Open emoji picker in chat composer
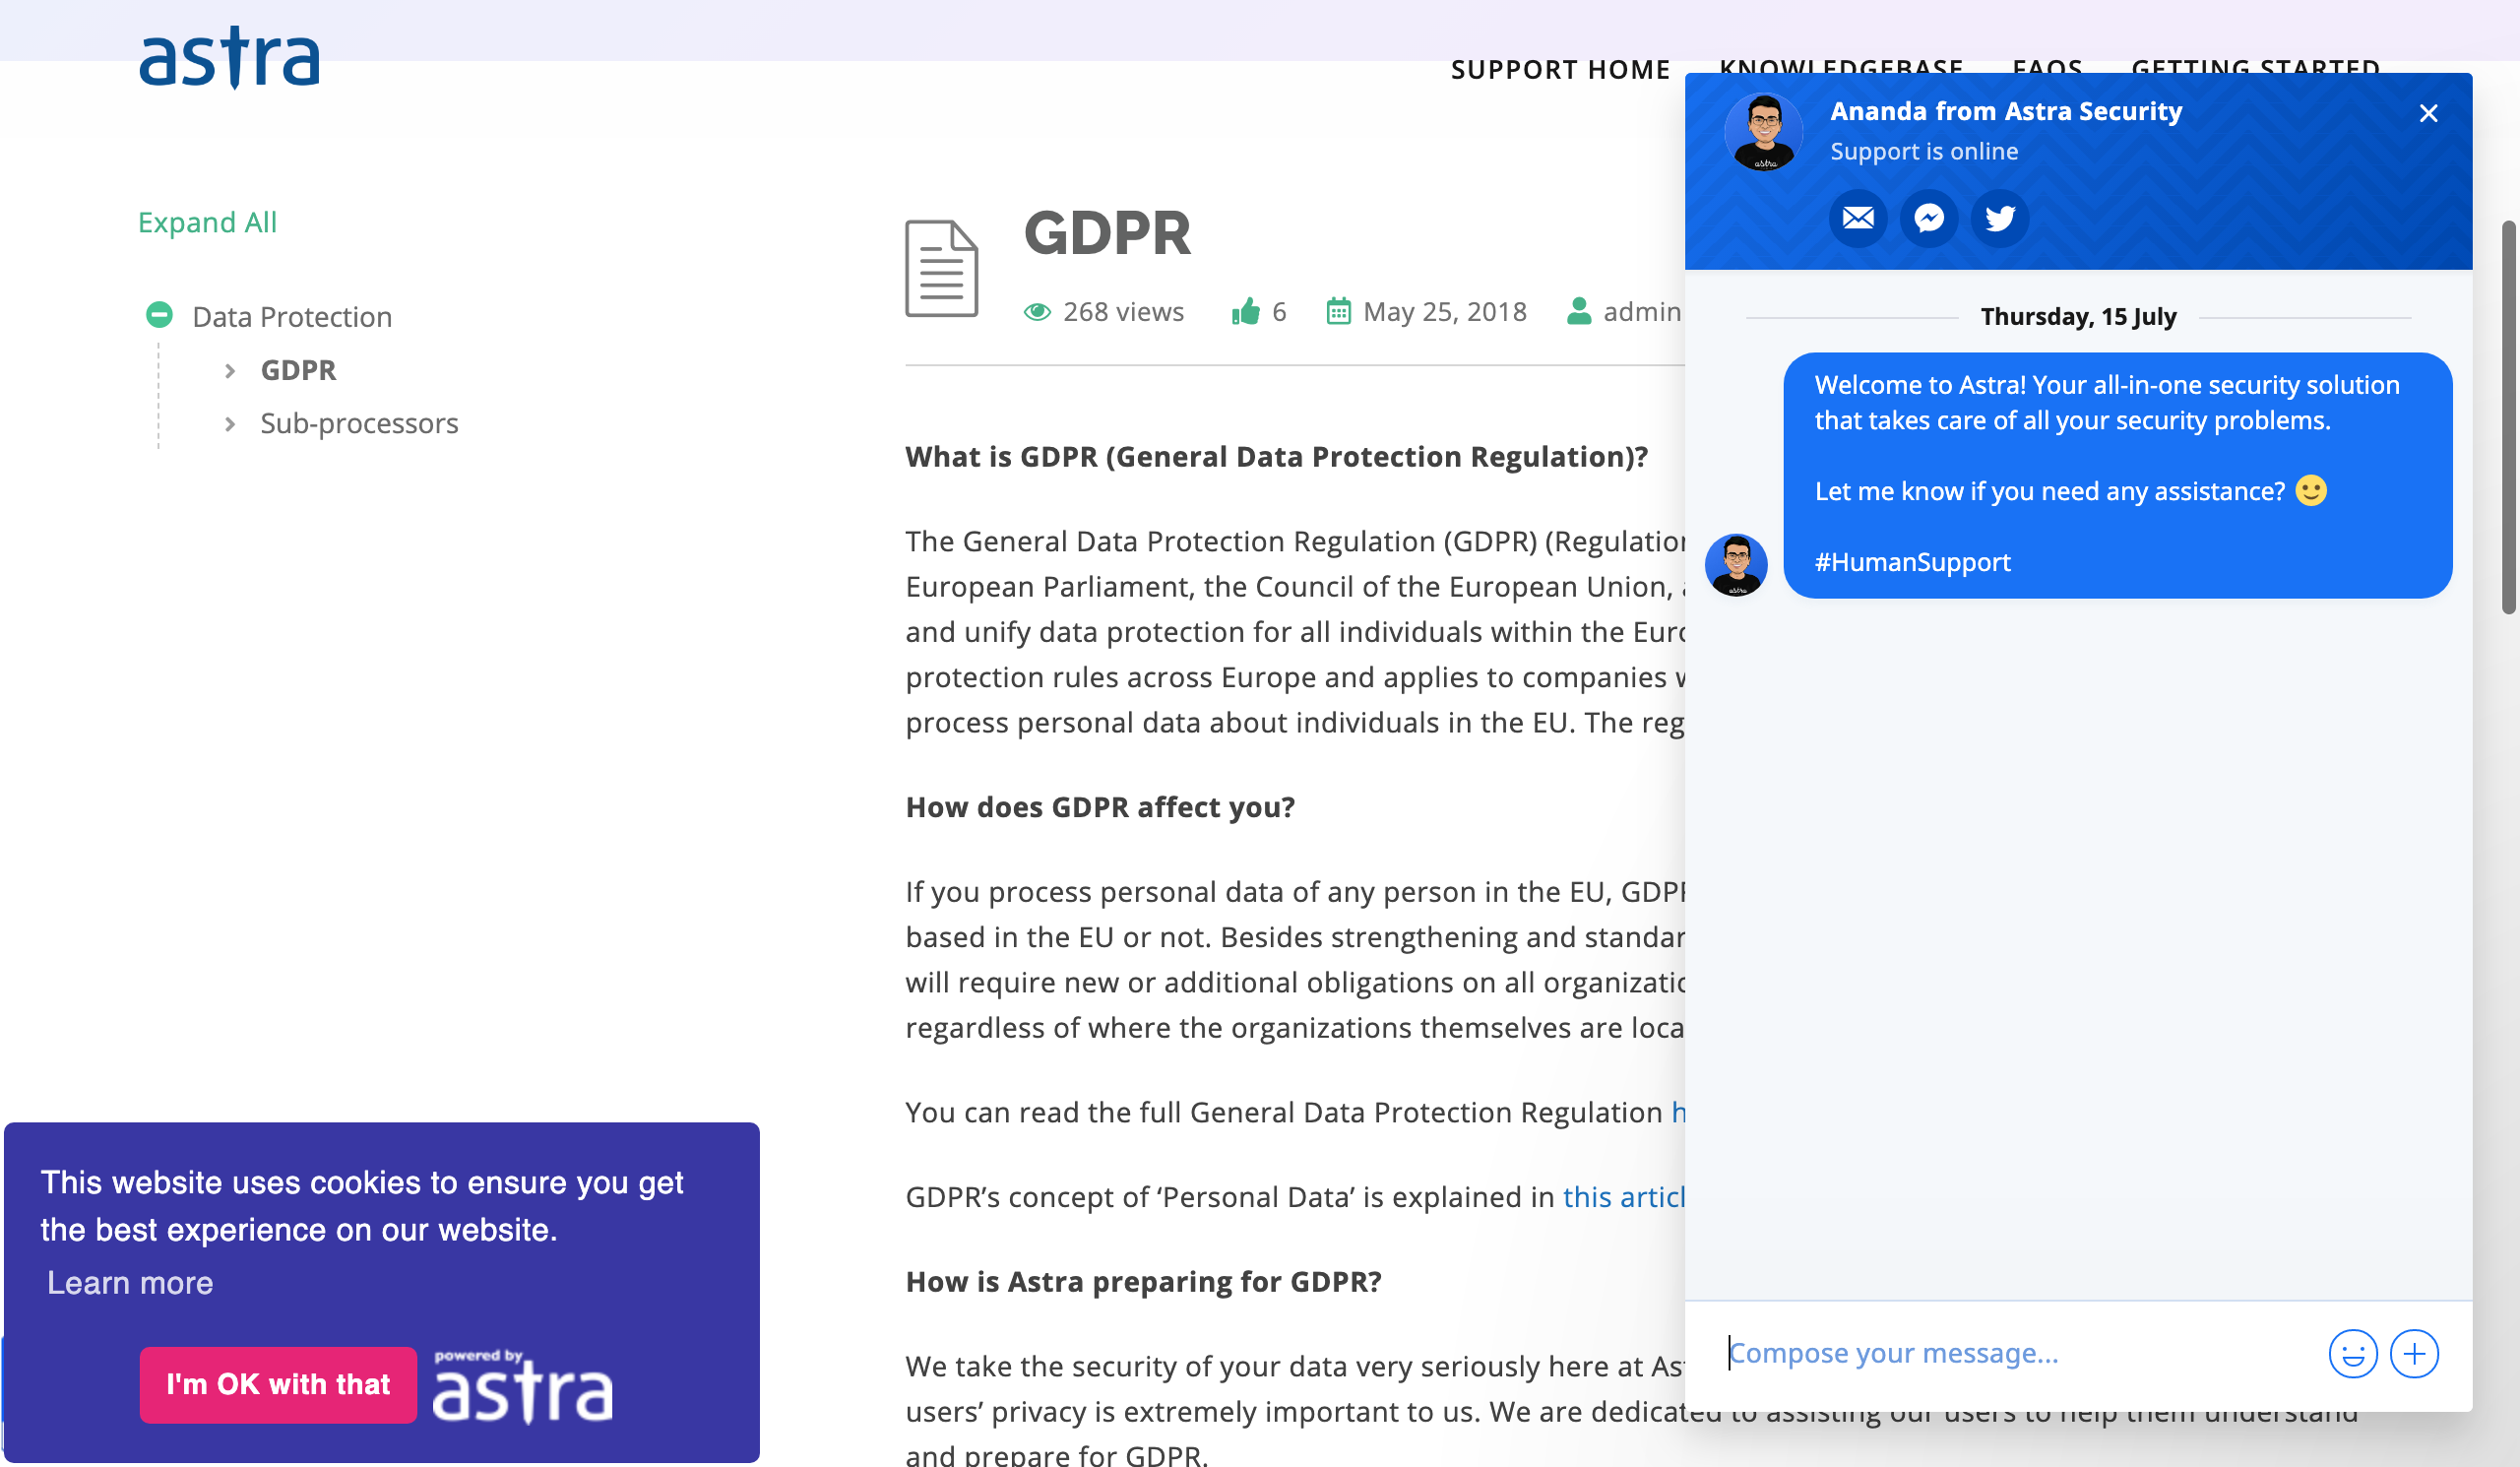Screen dimensions: 2520x1467 [x=2352, y=1354]
